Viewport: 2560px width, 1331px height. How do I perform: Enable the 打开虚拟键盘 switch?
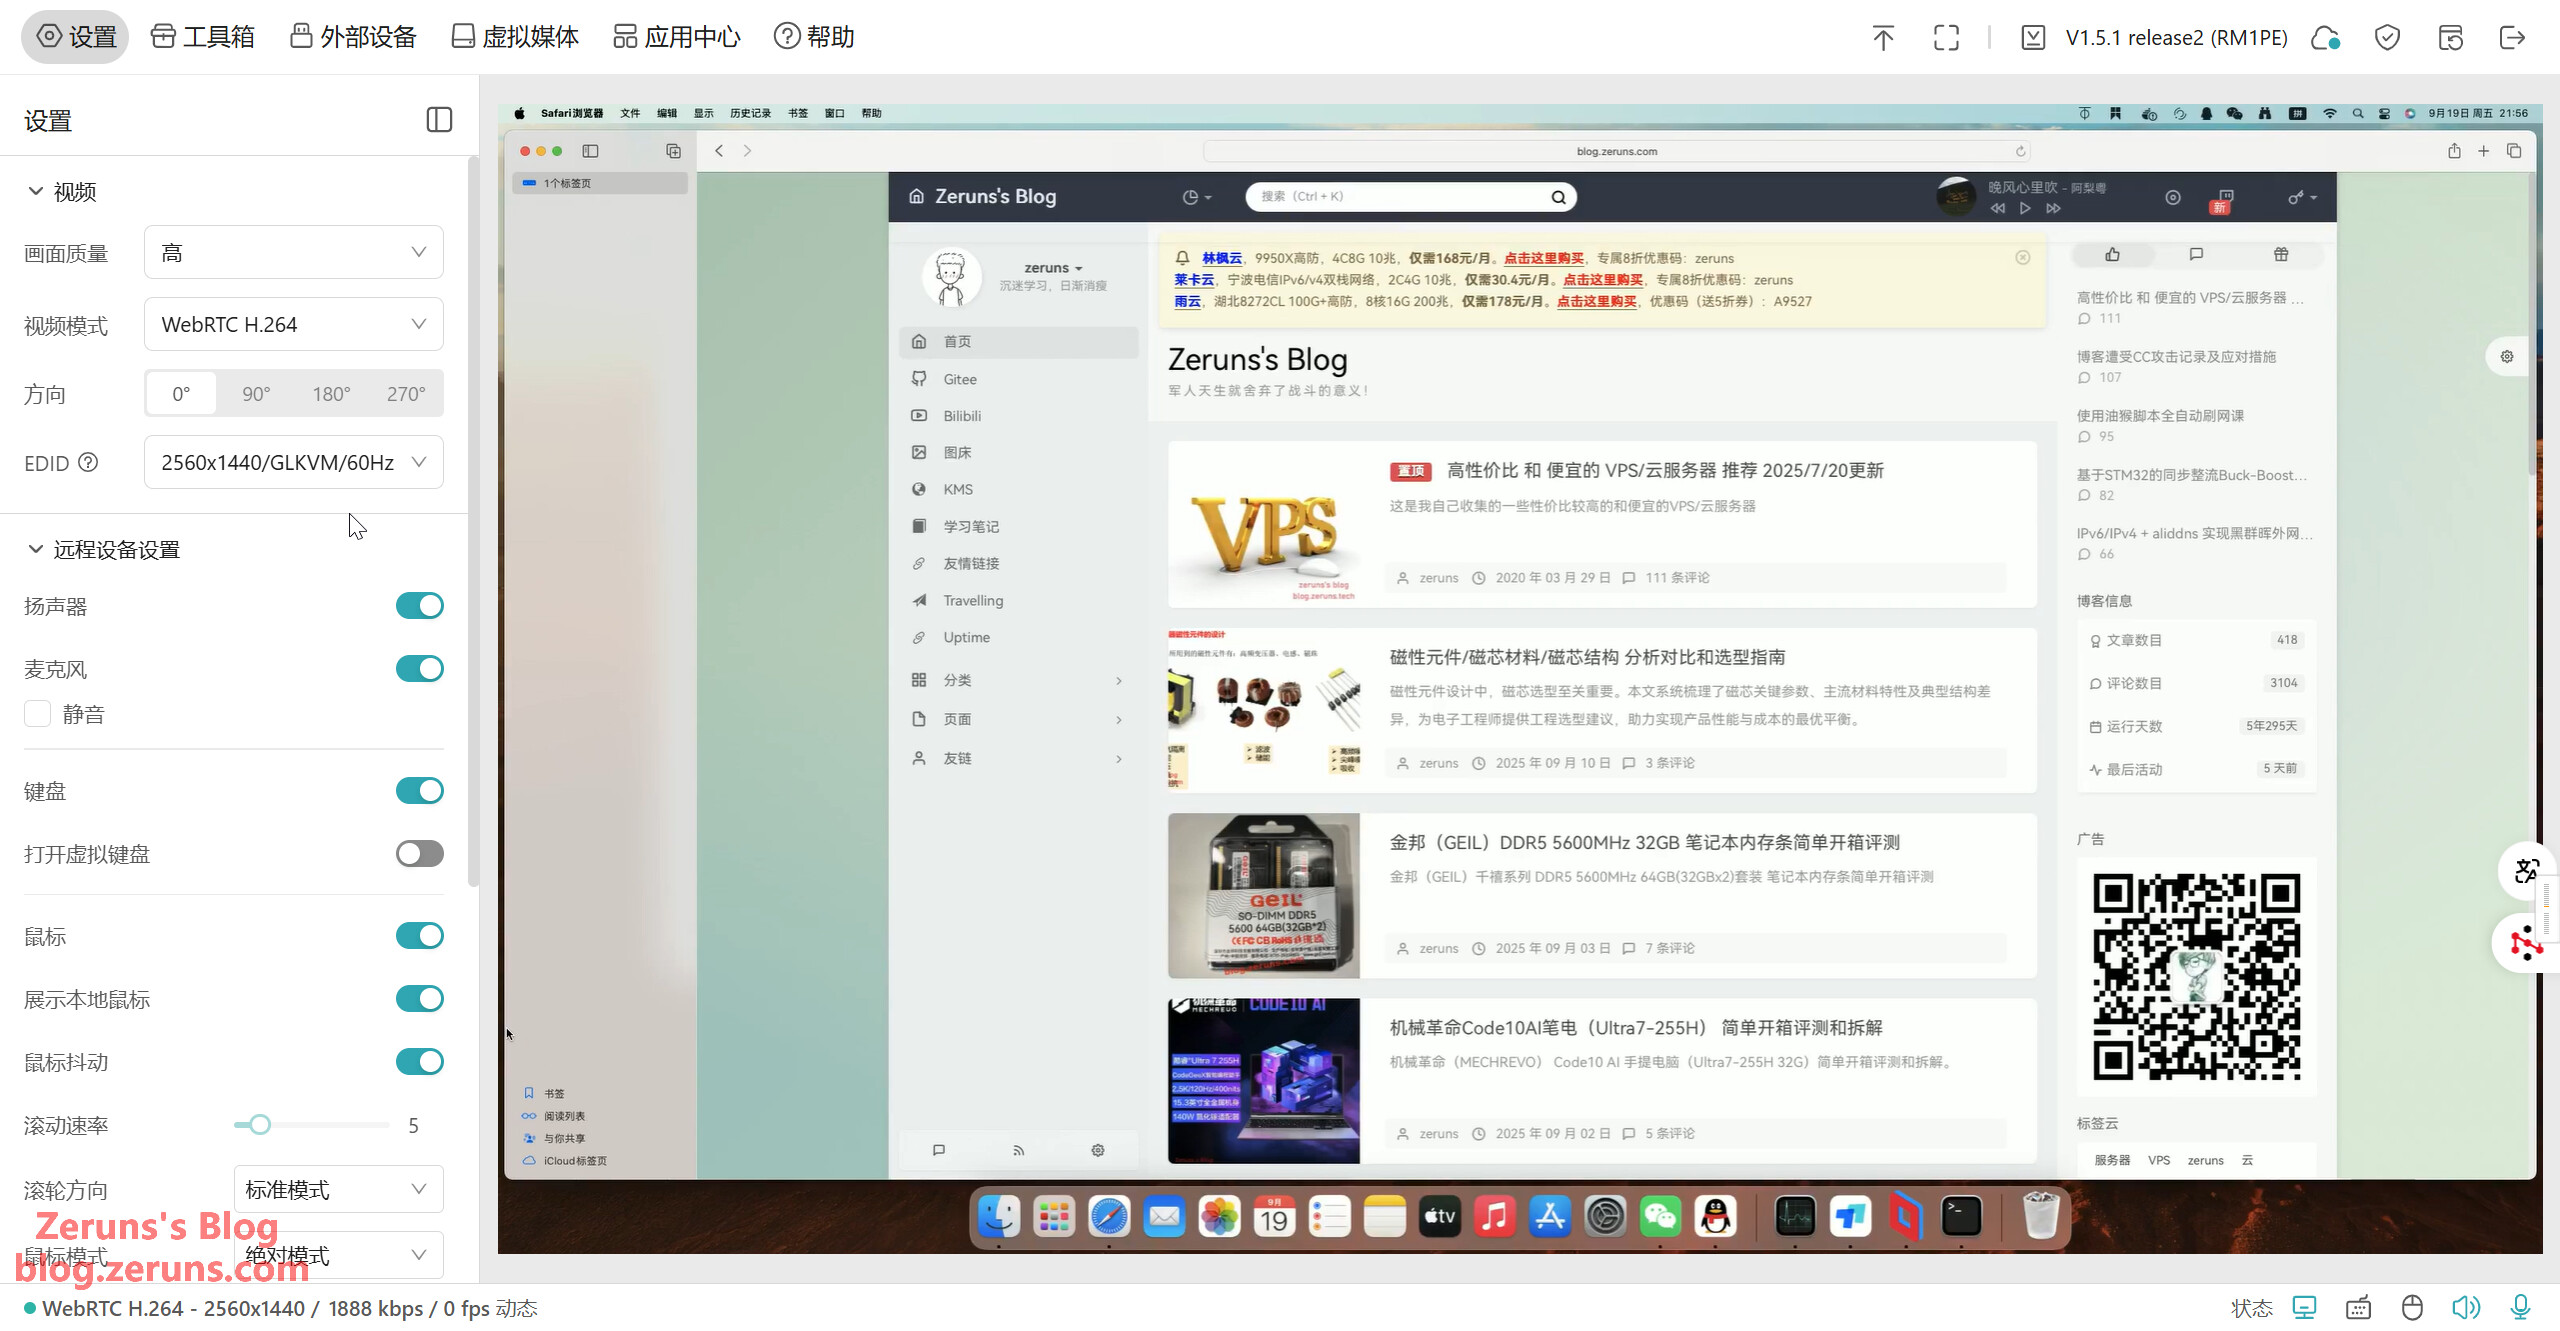pos(419,854)
